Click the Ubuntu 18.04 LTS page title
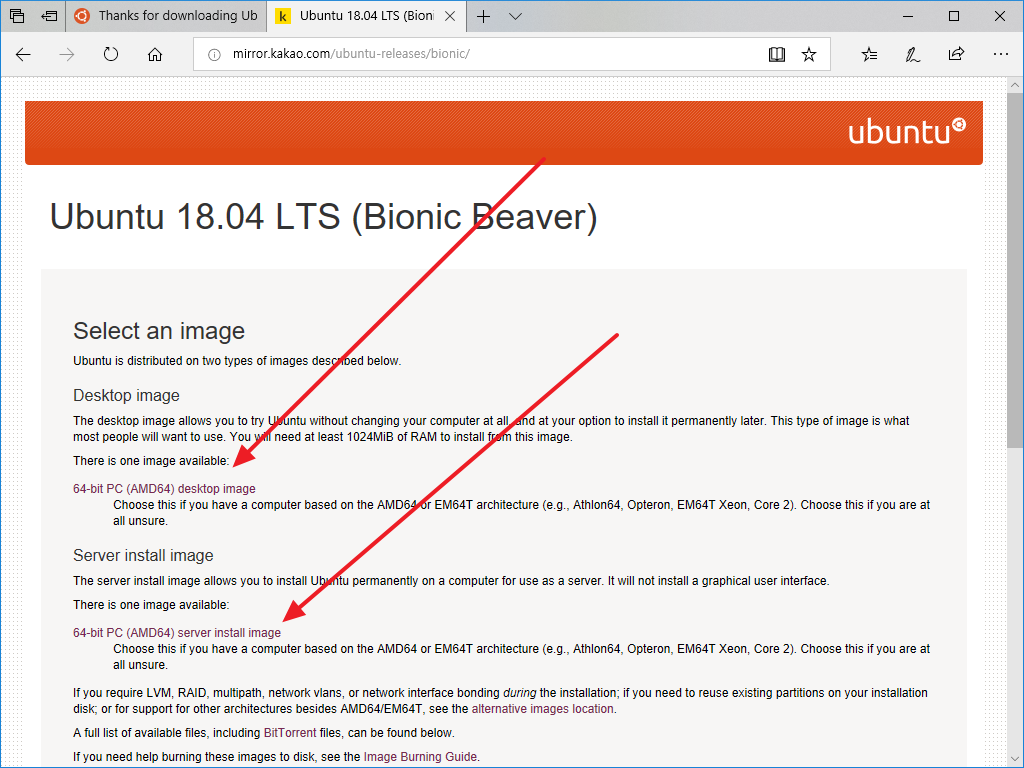This screenshot has height=768, width=1024. [x=323, y=217]
